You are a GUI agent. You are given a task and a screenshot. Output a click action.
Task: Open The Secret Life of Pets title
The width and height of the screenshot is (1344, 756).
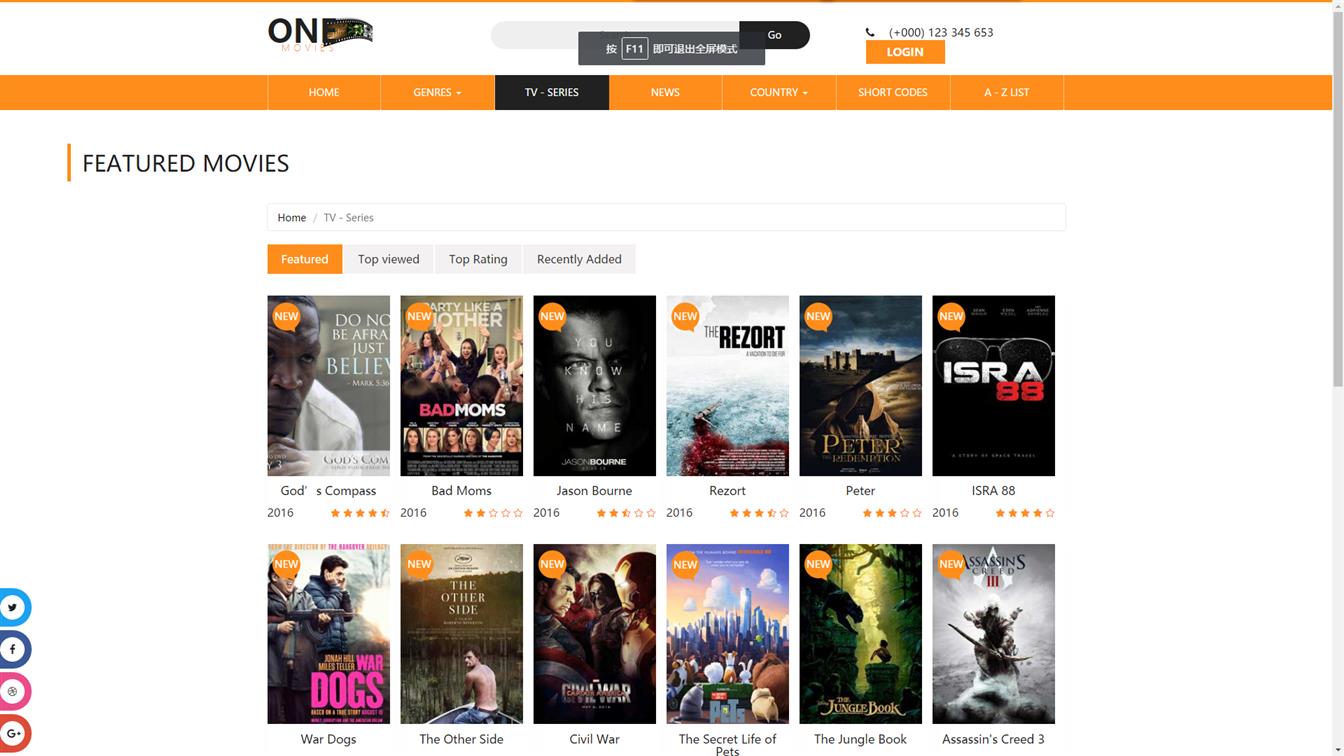pos(727,744)
